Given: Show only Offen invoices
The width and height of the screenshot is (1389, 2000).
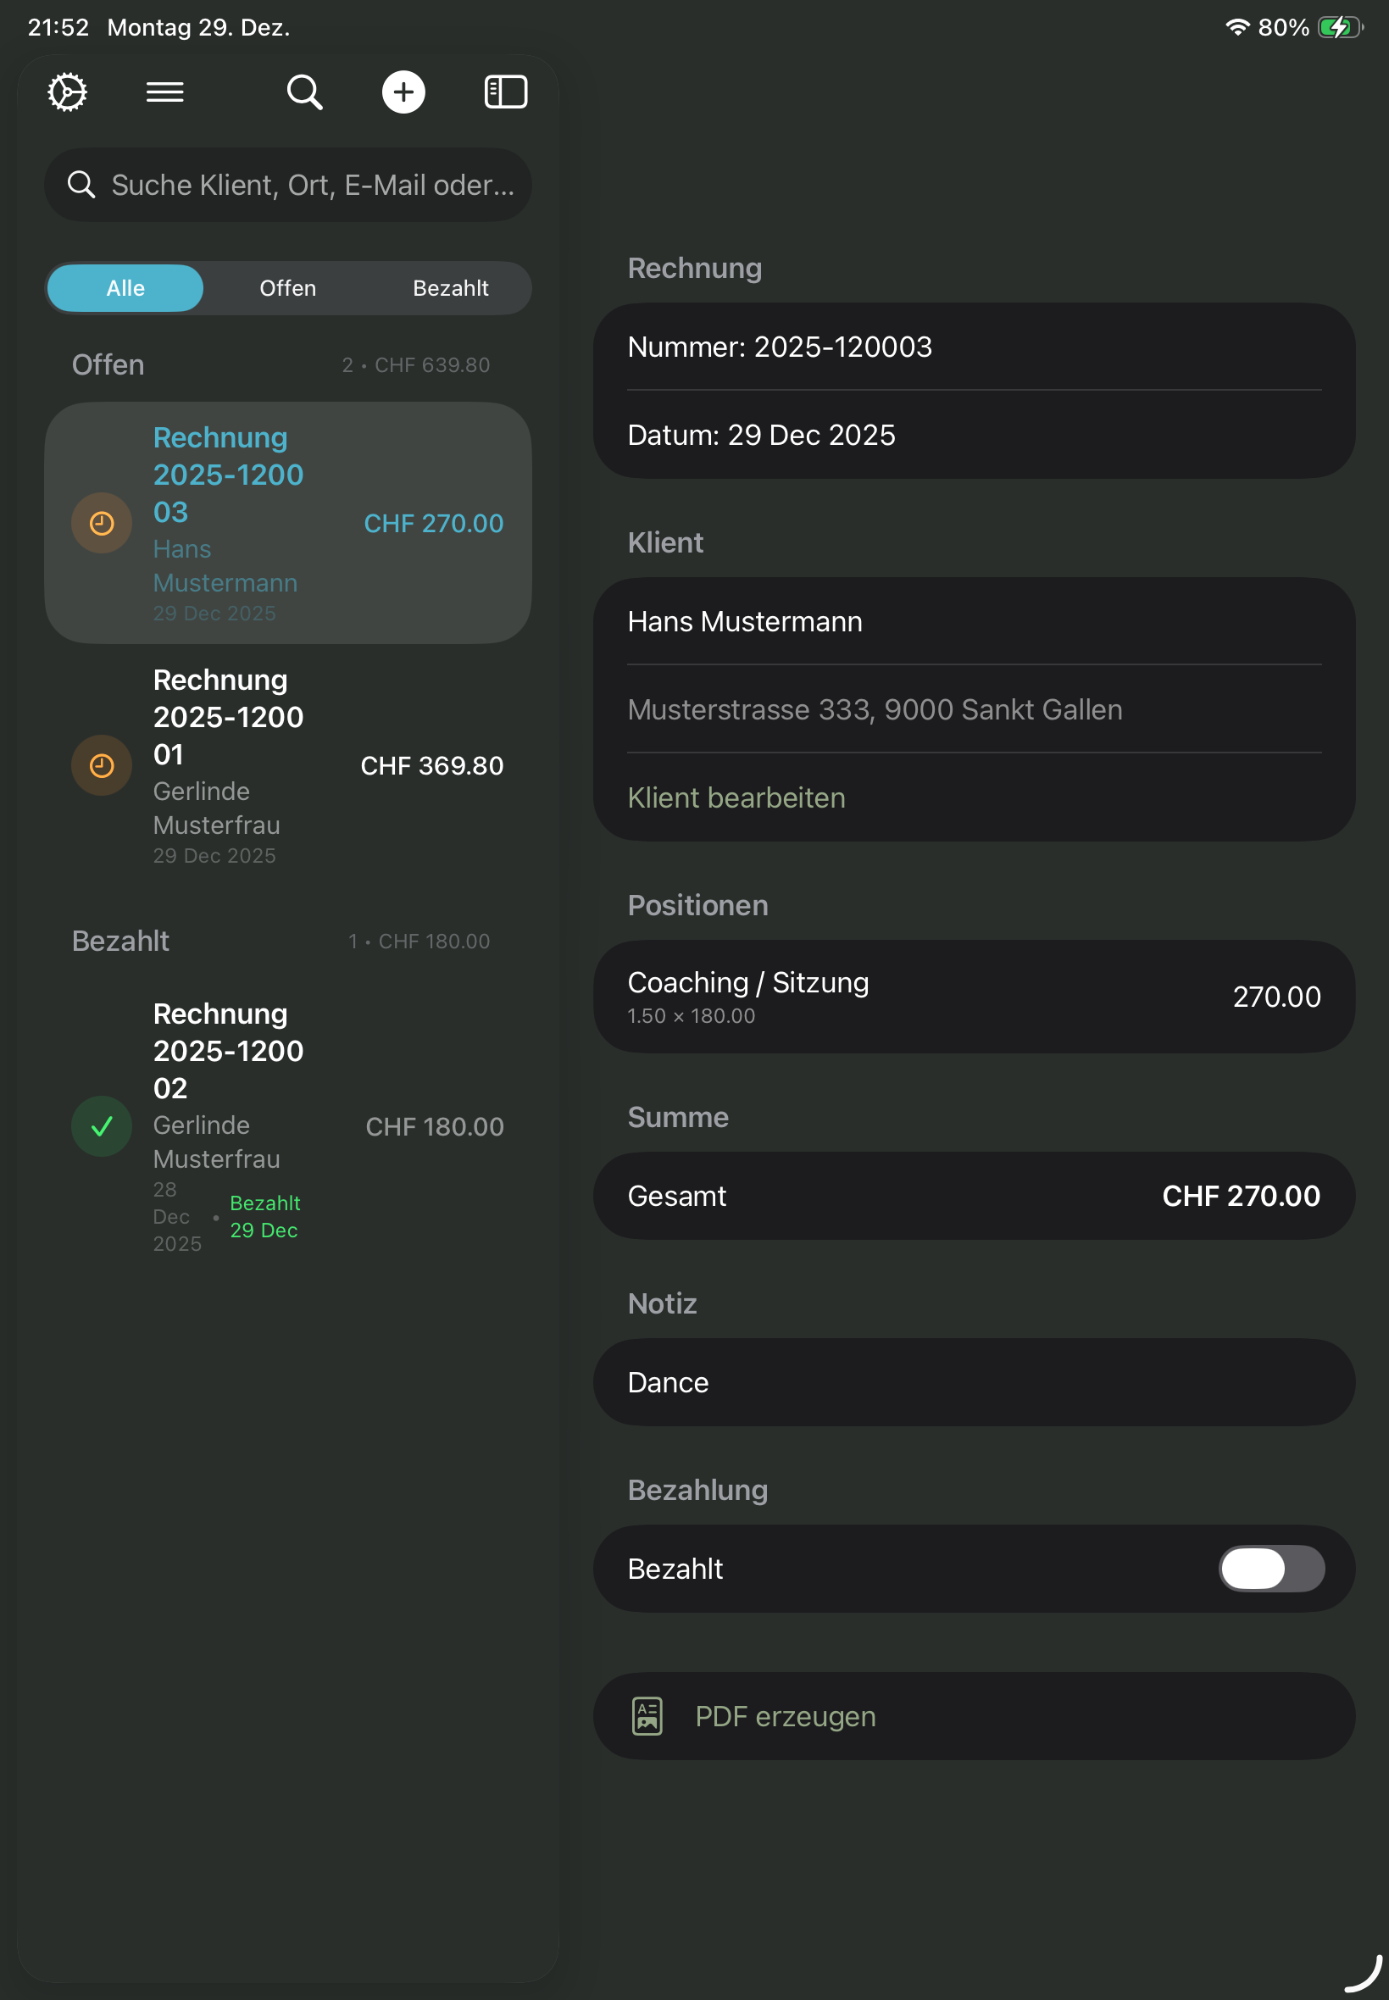Looking at the screenshot, I should pyautogui.click(x=288, y=288).
